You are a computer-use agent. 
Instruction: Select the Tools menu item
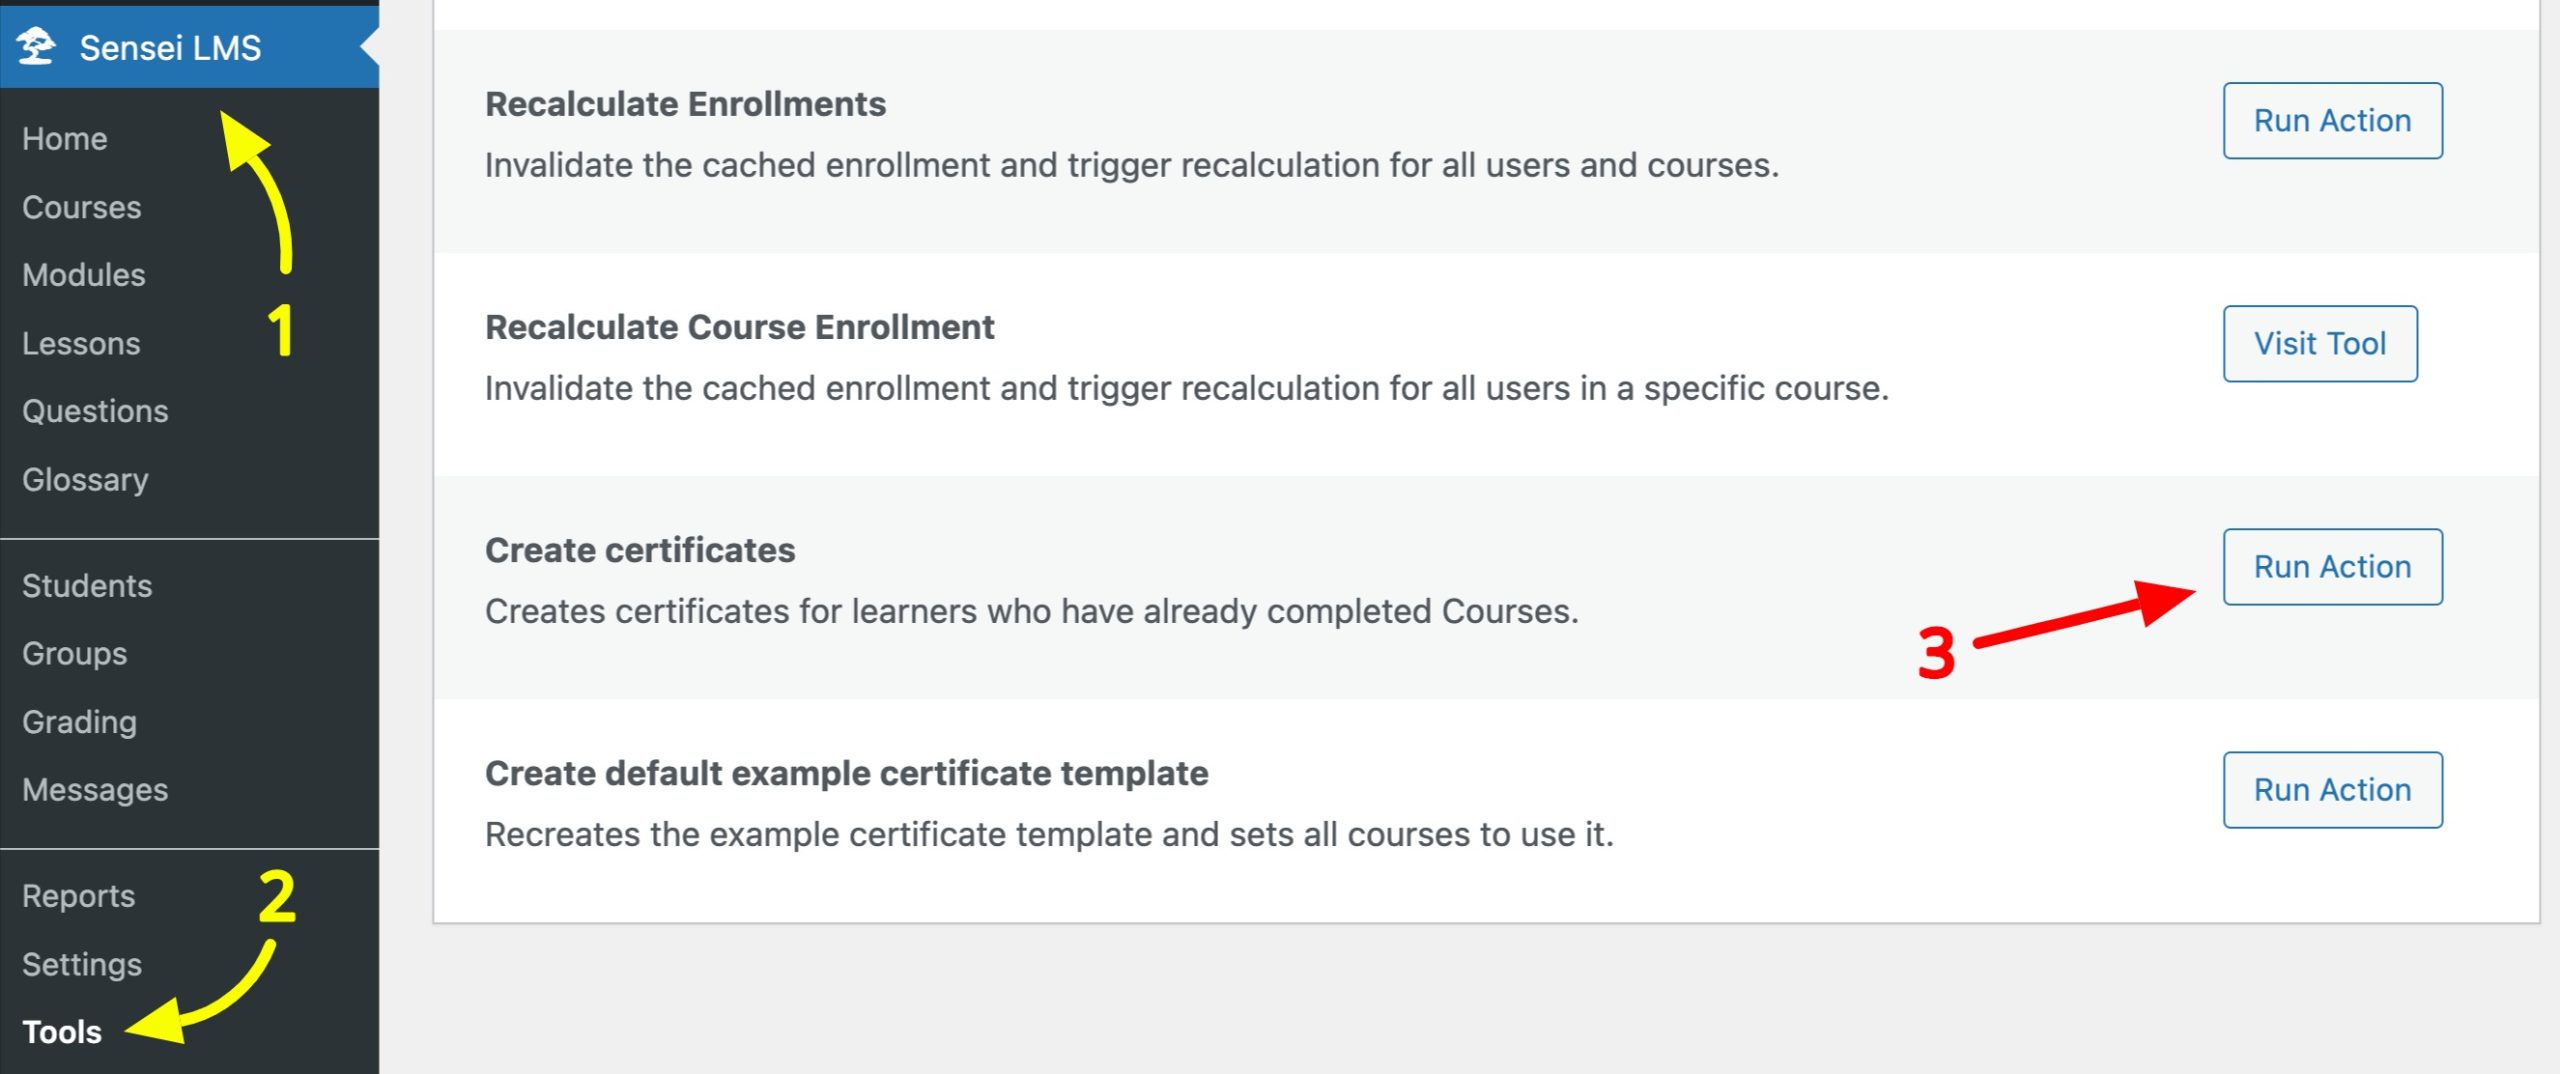coord(62,1032)
